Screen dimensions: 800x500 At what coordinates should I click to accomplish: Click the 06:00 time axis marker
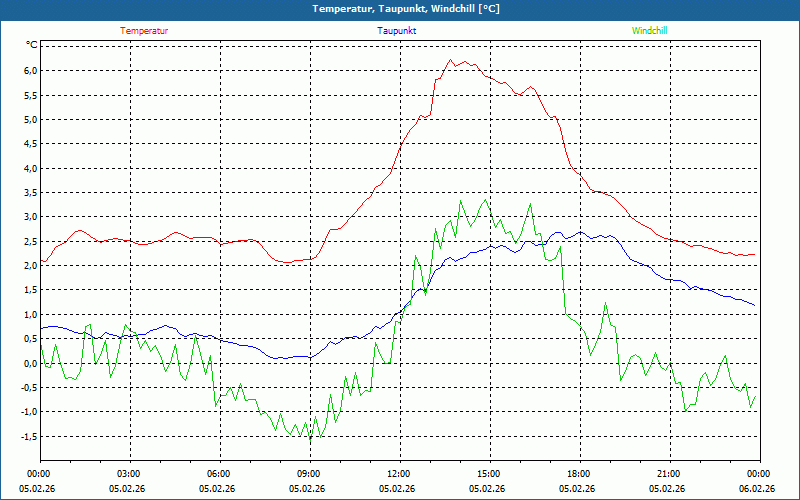pyautogui.click(x=219, y=474)
